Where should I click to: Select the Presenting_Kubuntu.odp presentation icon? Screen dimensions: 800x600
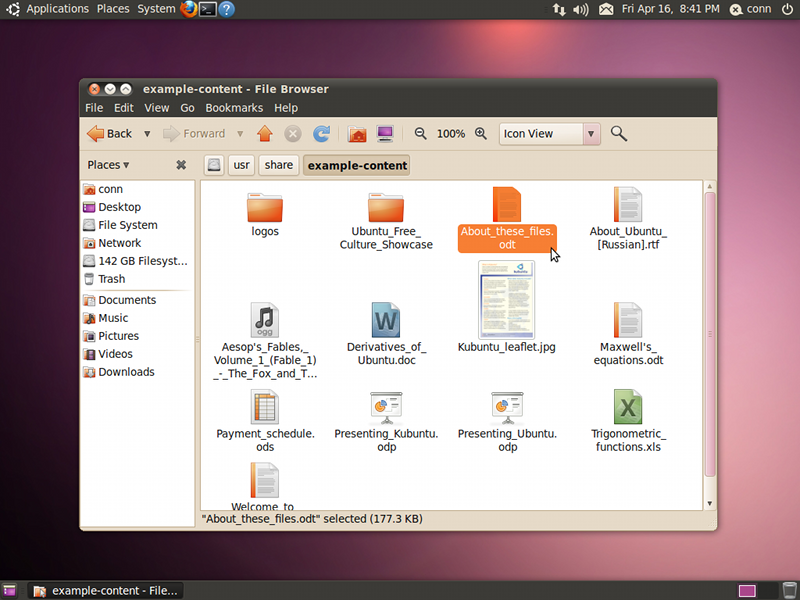pyautogui.click(x=386, y=408)
